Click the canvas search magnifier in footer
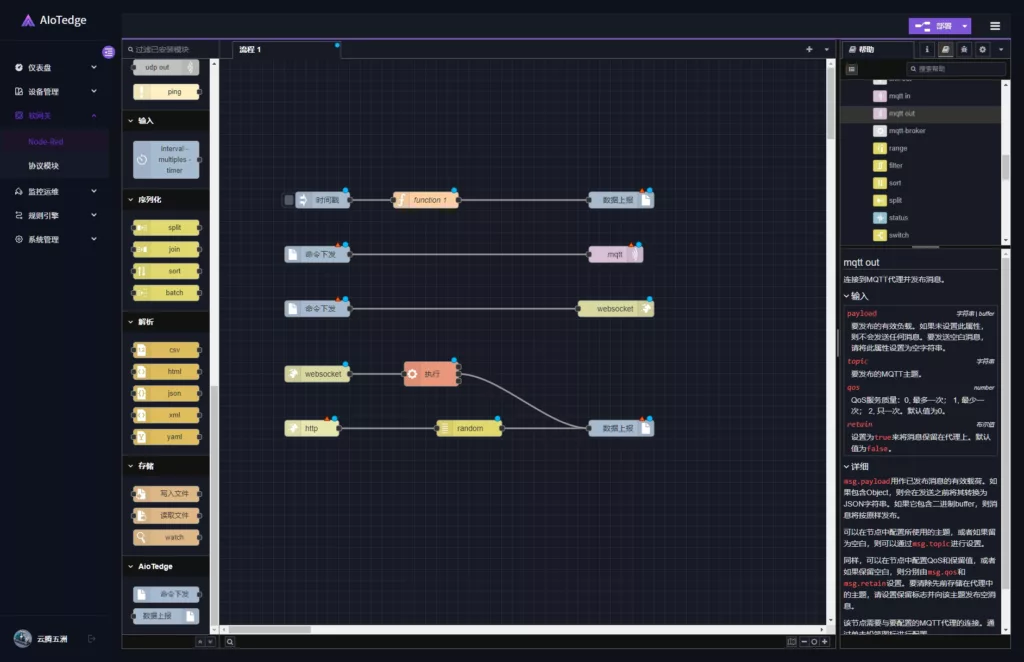Viewport: 1024px width, 662px height. (230, 642)
